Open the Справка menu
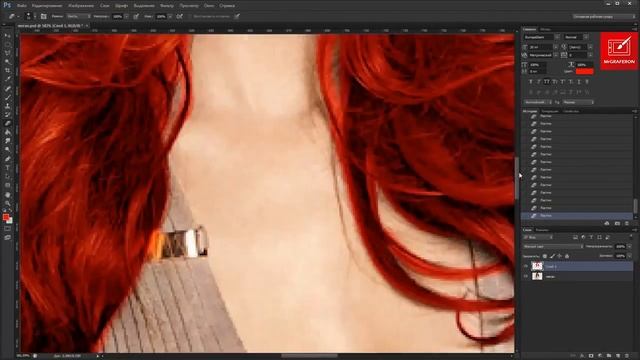The width and height of the screenshot is (640, 360). (227, 6)
